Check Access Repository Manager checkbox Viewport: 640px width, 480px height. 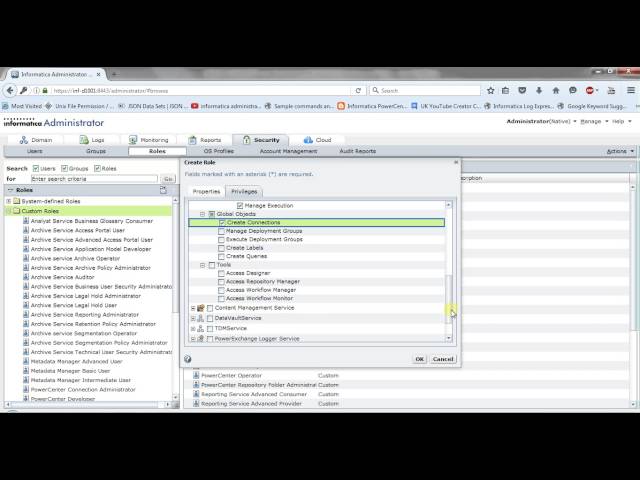tap(221, 282)
